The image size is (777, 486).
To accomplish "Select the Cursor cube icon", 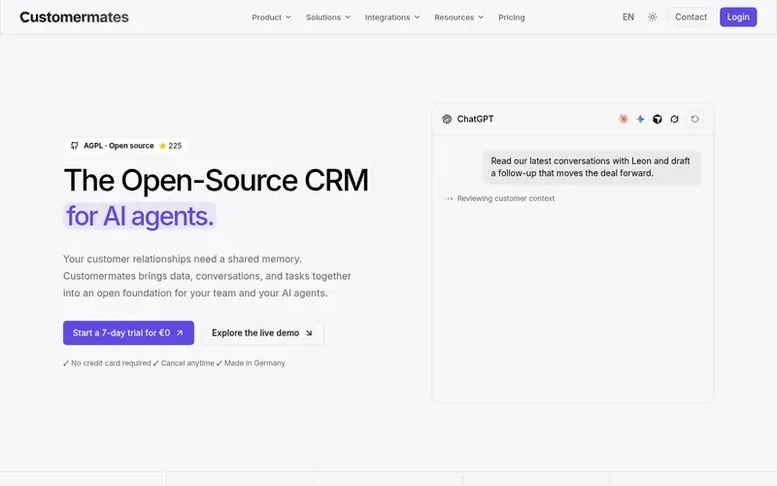I will tap(657, 119).
